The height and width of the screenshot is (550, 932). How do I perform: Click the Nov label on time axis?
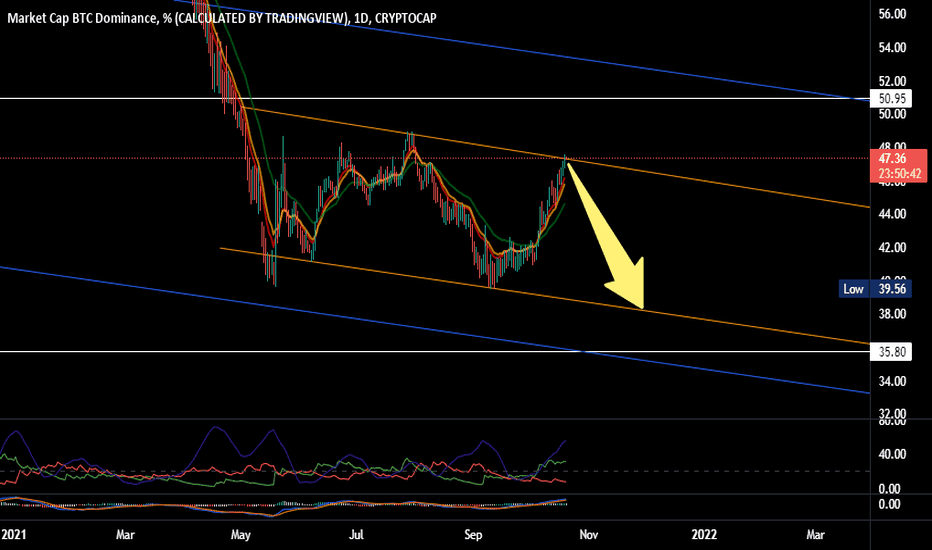(588, 535)
